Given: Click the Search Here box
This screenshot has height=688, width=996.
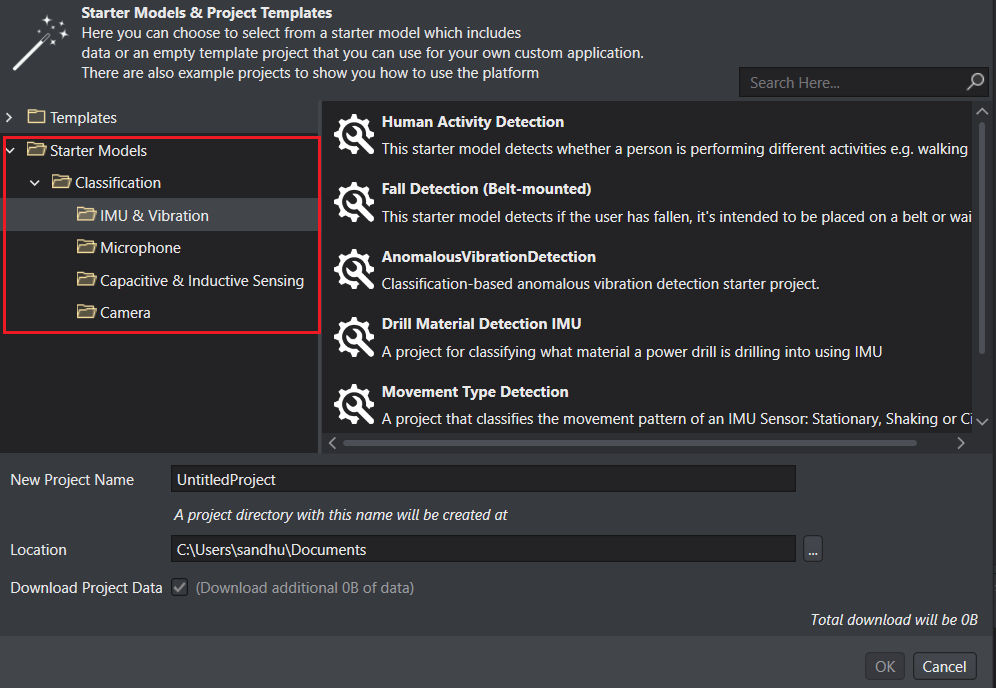Looking at the screenshot, I should pos(851,83).
